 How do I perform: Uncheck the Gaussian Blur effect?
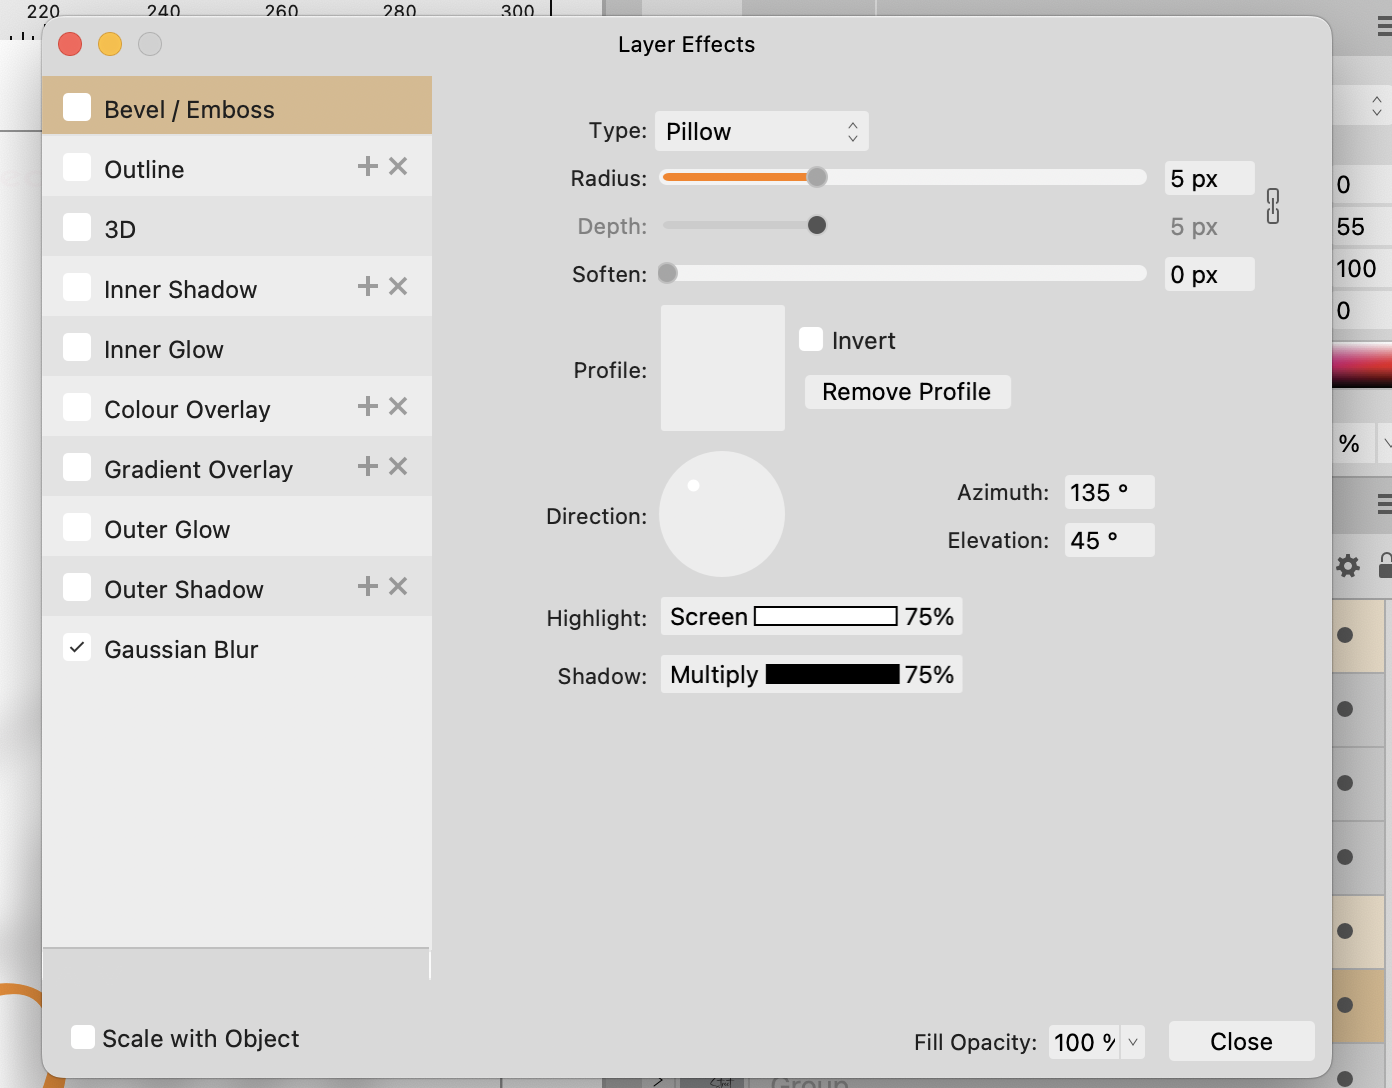tap(77, 648)
